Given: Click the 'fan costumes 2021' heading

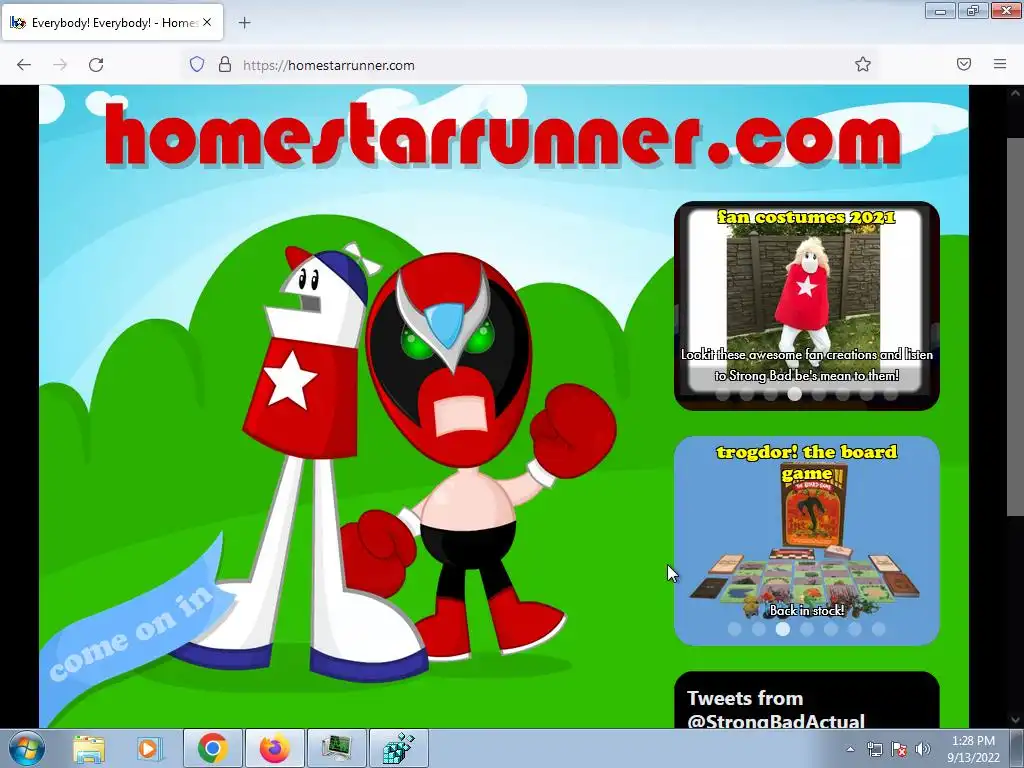Looking at the screenshot, I should (807, 217).
